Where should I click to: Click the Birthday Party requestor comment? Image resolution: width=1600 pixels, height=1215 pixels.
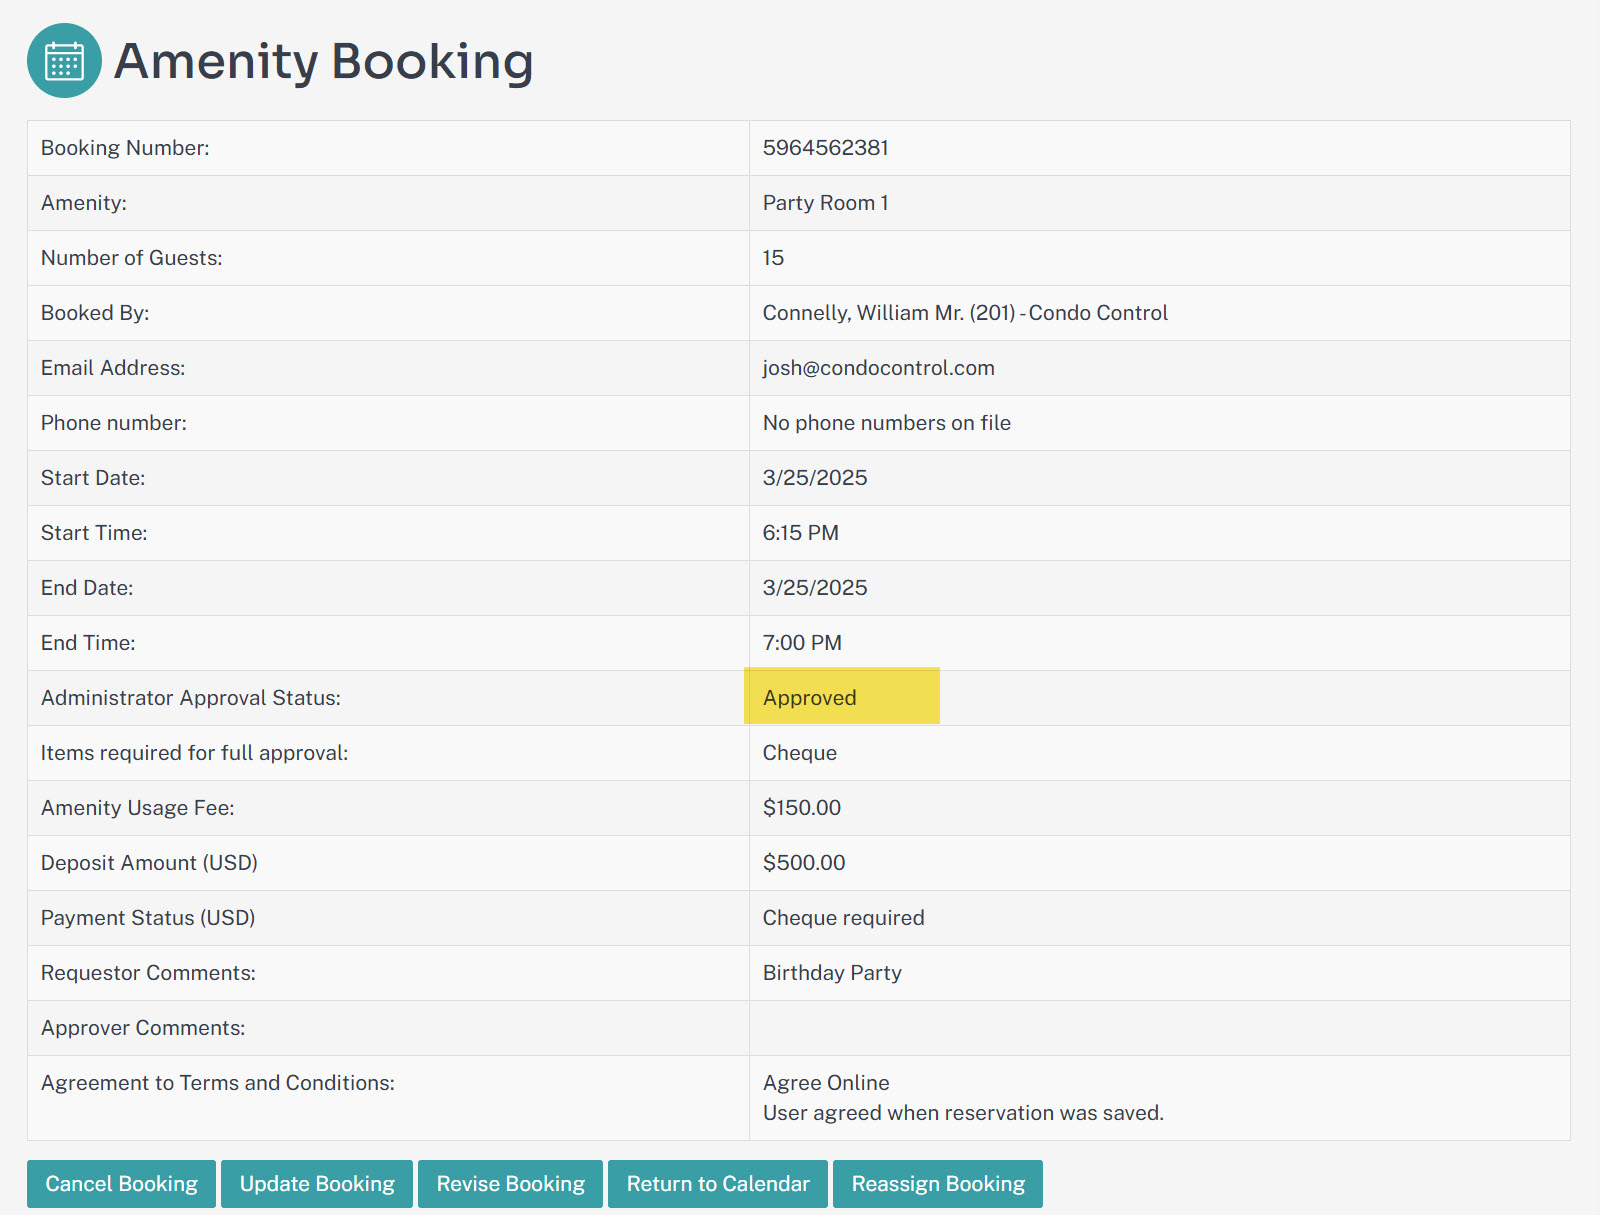[x=832, y=973]
